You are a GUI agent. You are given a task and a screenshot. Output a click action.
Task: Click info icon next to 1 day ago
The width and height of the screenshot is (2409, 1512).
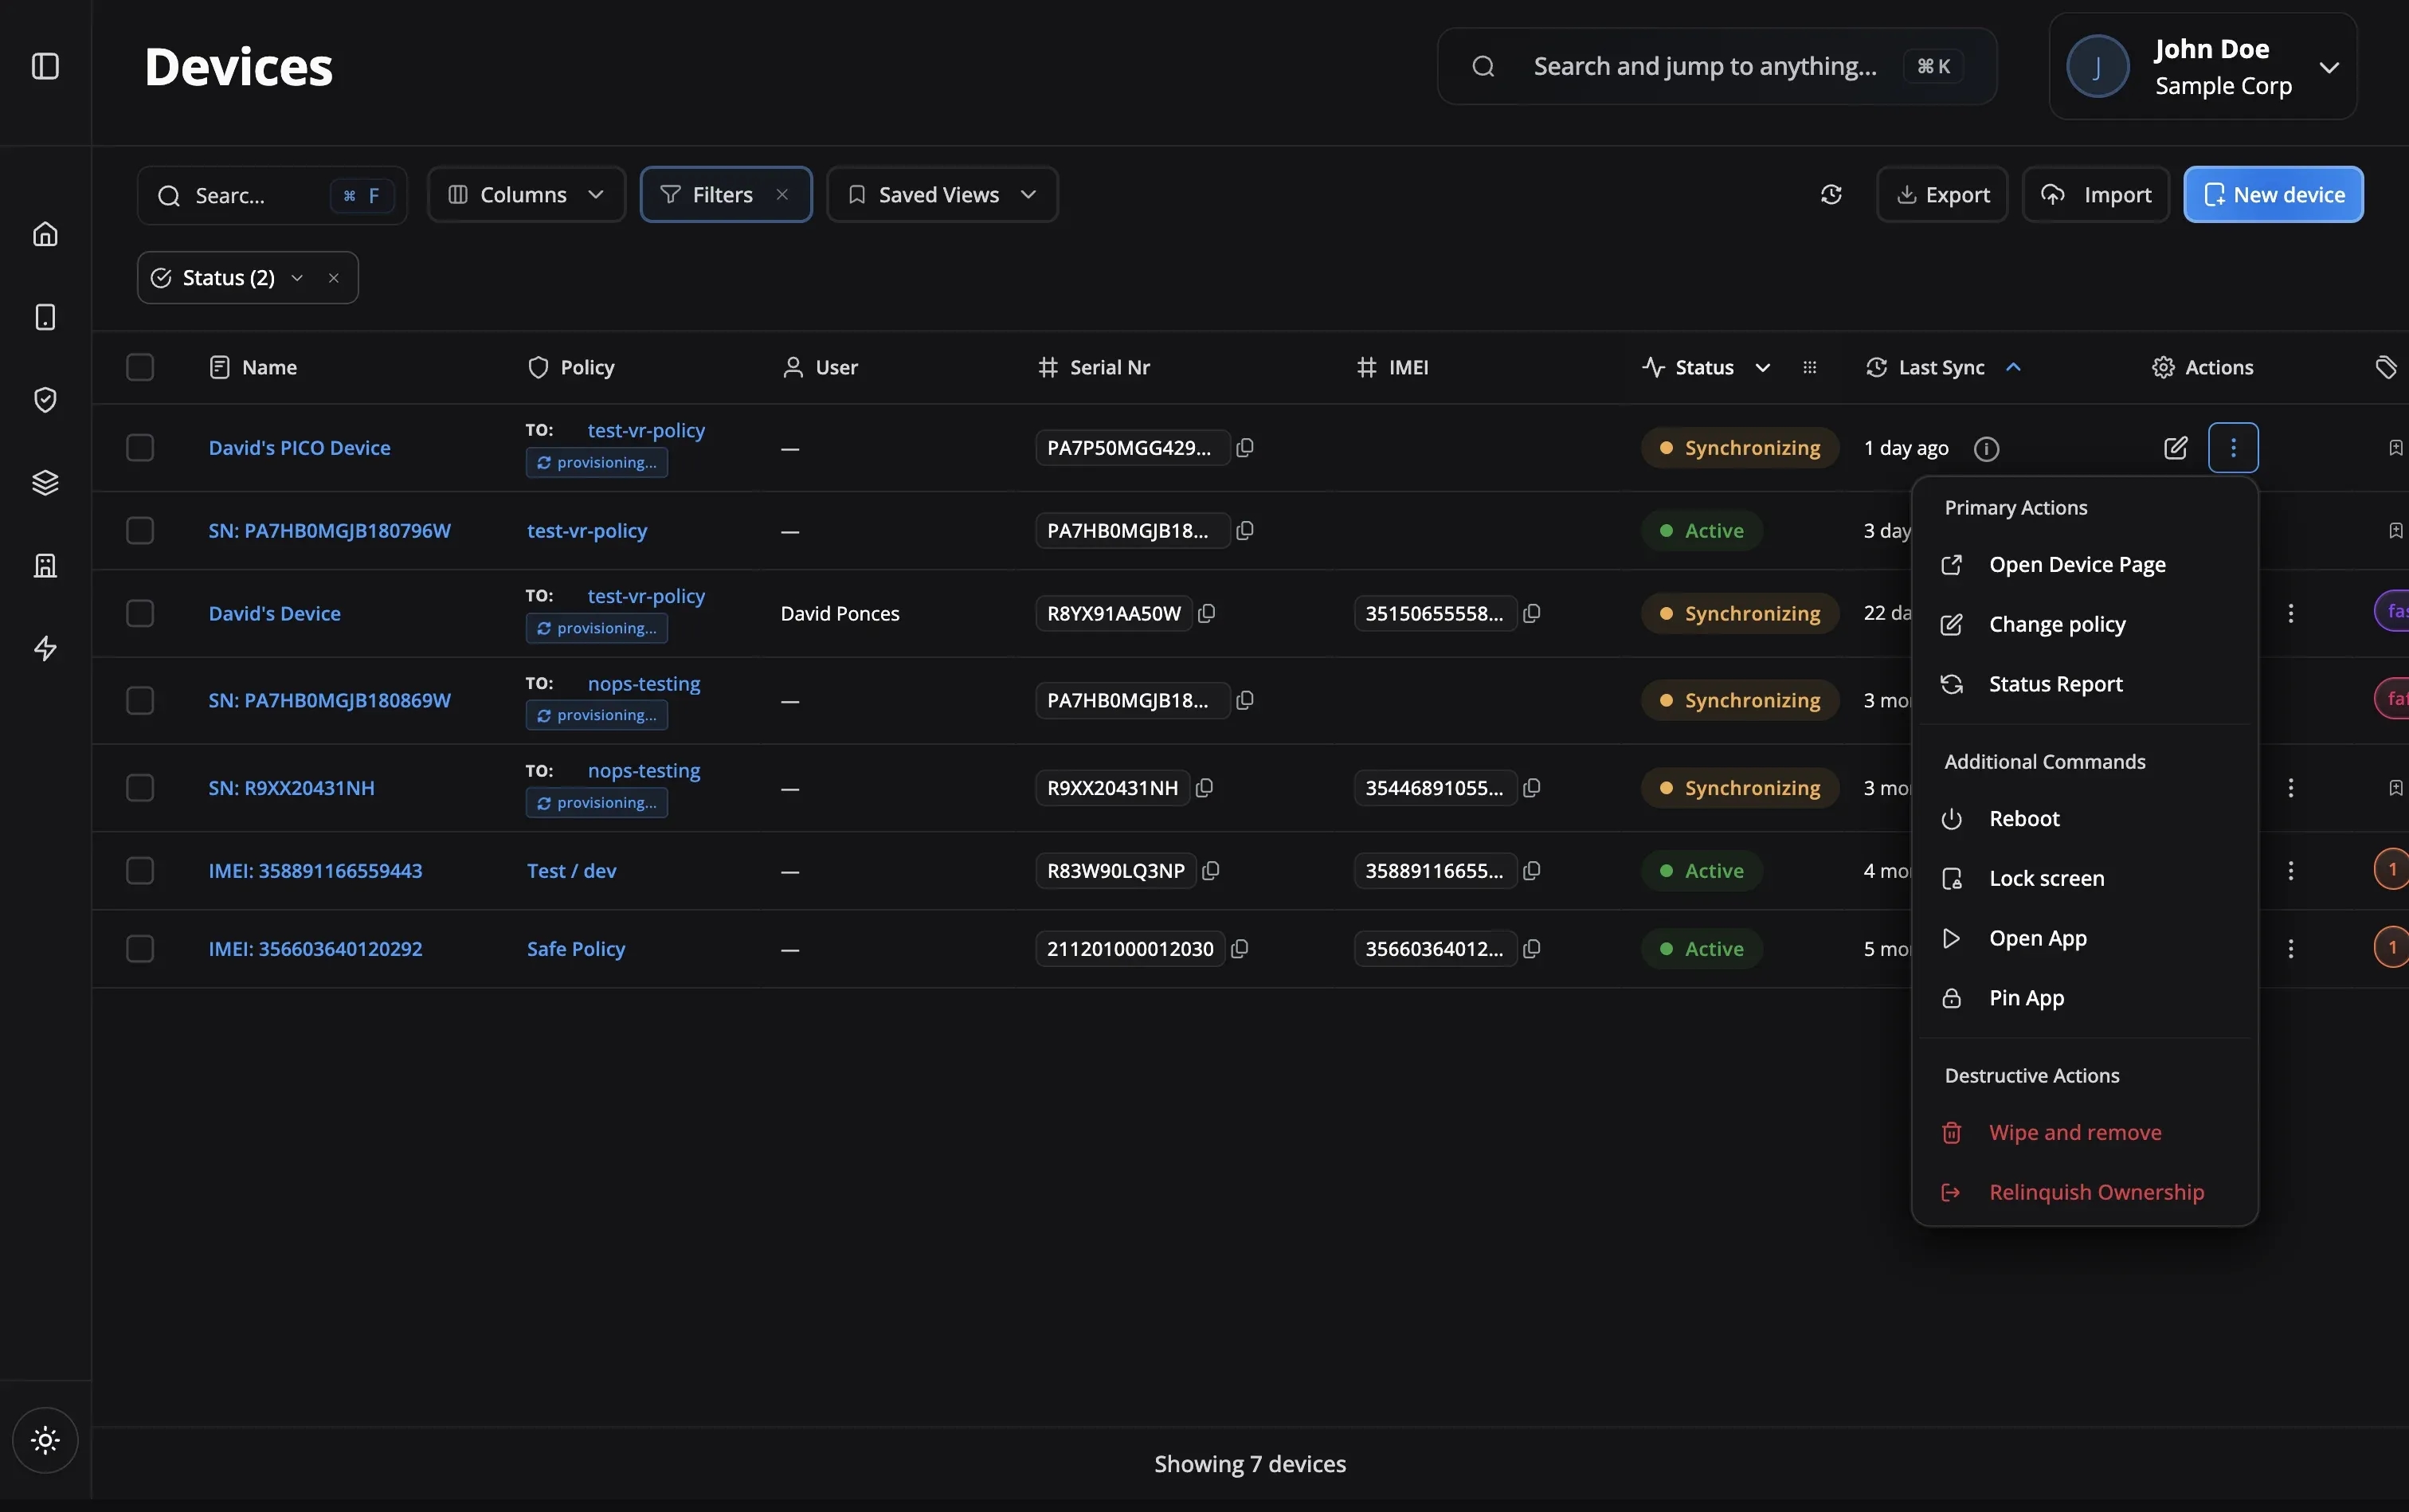click(x=1986, y=449)
